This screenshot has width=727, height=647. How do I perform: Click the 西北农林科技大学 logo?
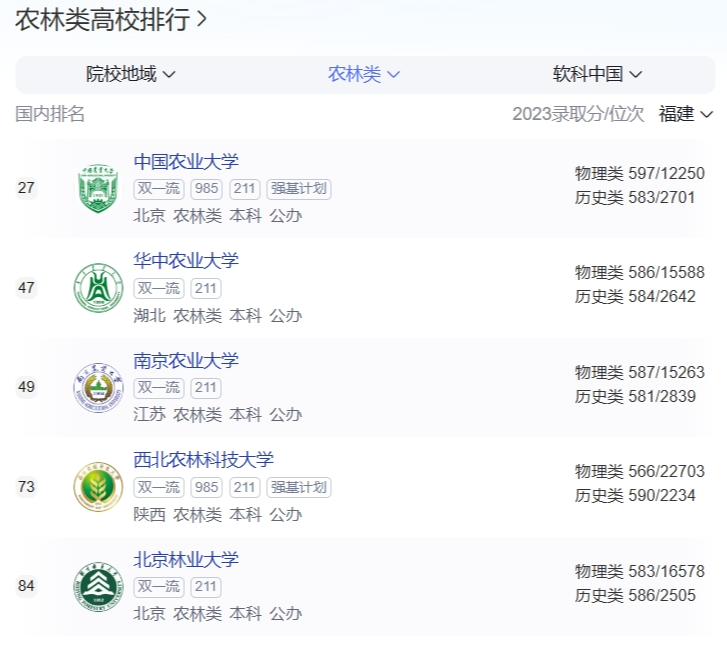(x=98, y=487)
